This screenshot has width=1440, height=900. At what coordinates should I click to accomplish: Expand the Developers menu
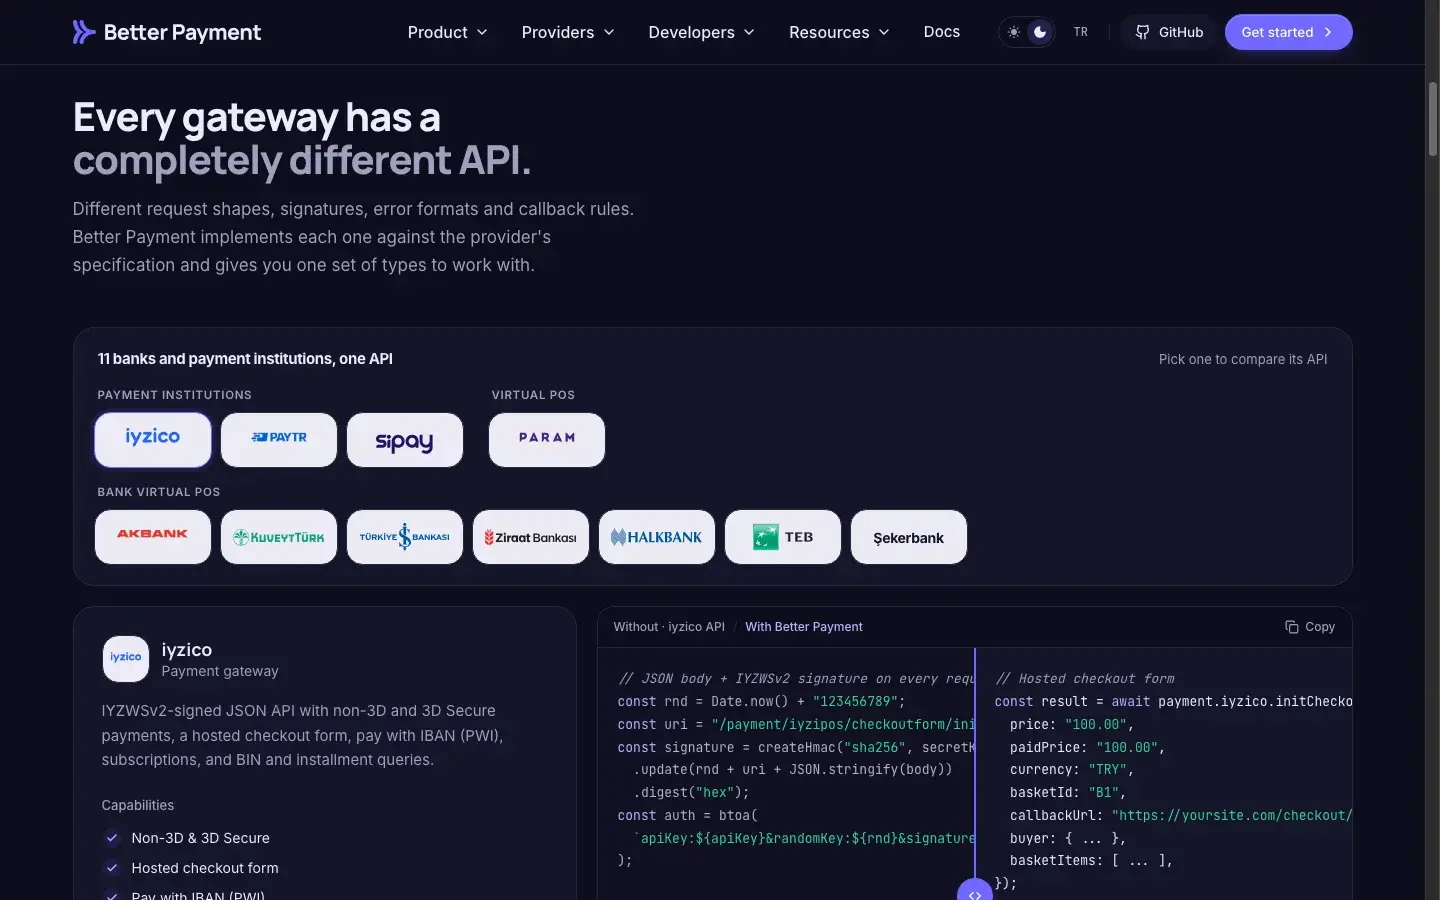(x=702, y=32)
